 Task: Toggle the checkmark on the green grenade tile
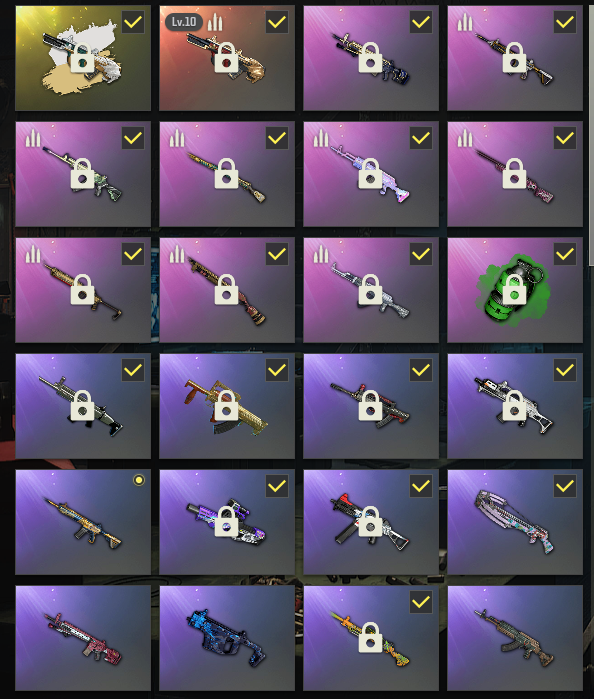[565, 254]
